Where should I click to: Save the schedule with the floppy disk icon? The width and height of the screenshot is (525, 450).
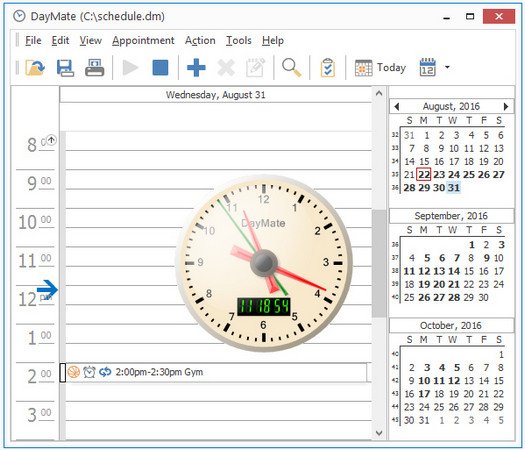tap(65, 68)
